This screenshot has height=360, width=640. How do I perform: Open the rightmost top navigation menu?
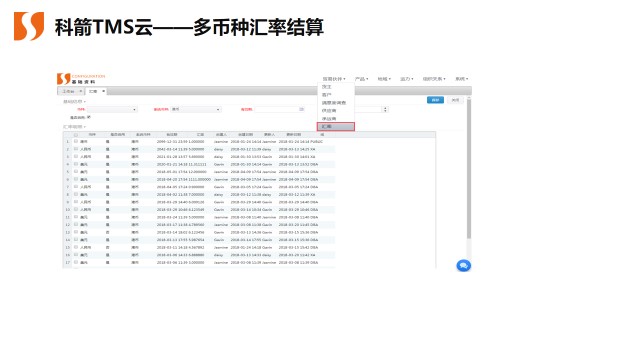pyautogui.click(x=462, y=79)
